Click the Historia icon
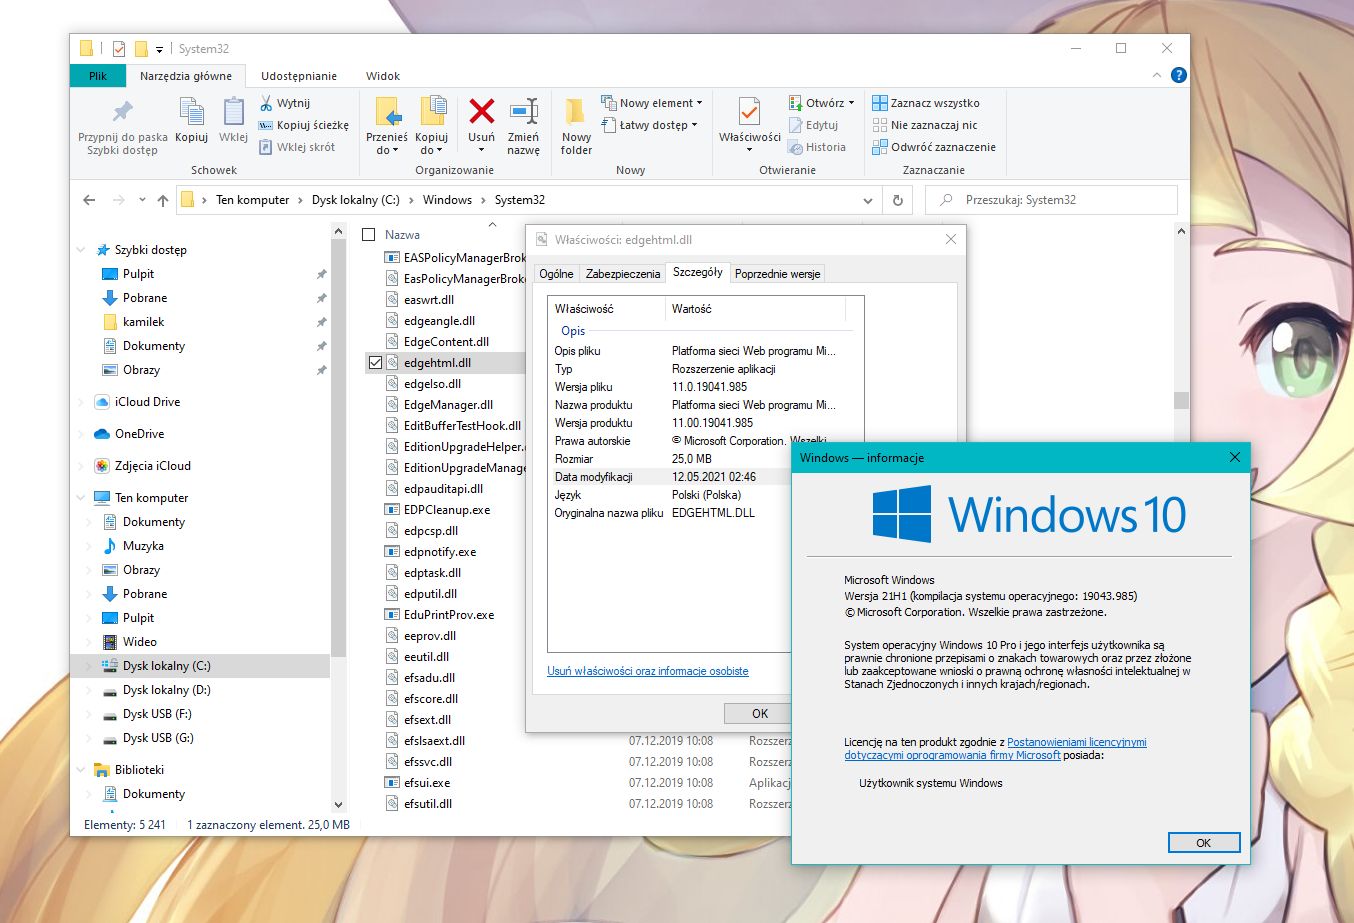Image resolution: width=1354 pixels, height=923 pixels. 820,147
